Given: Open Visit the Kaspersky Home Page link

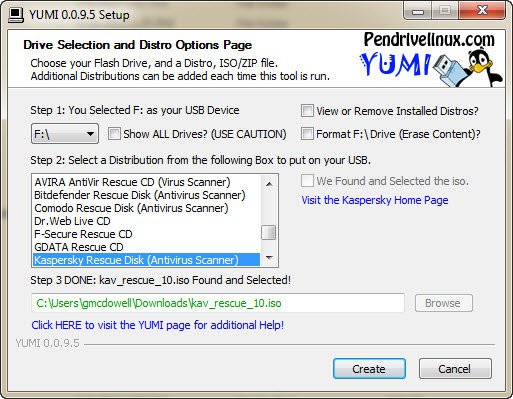Looking at the screenshot, I should [375, 200].
